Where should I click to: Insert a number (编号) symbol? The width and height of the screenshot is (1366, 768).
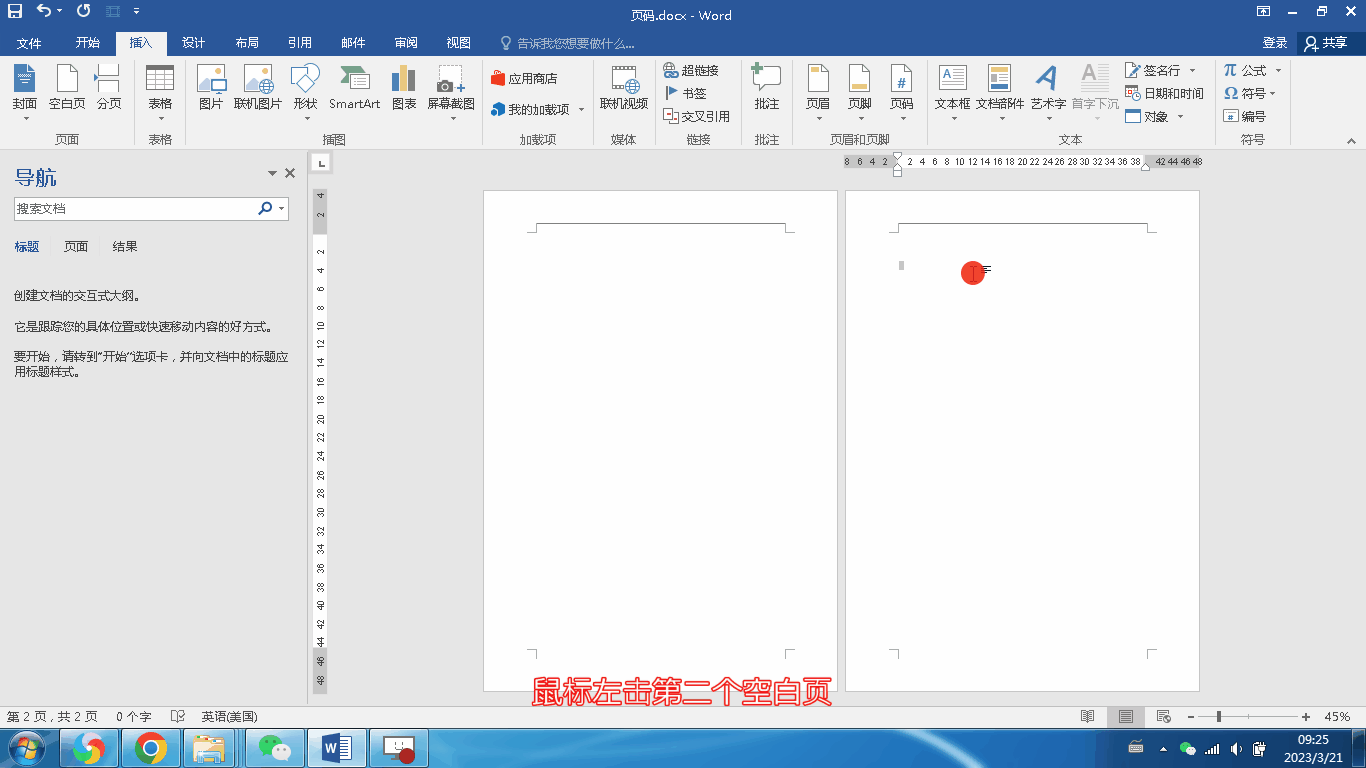coord(1245,116)
